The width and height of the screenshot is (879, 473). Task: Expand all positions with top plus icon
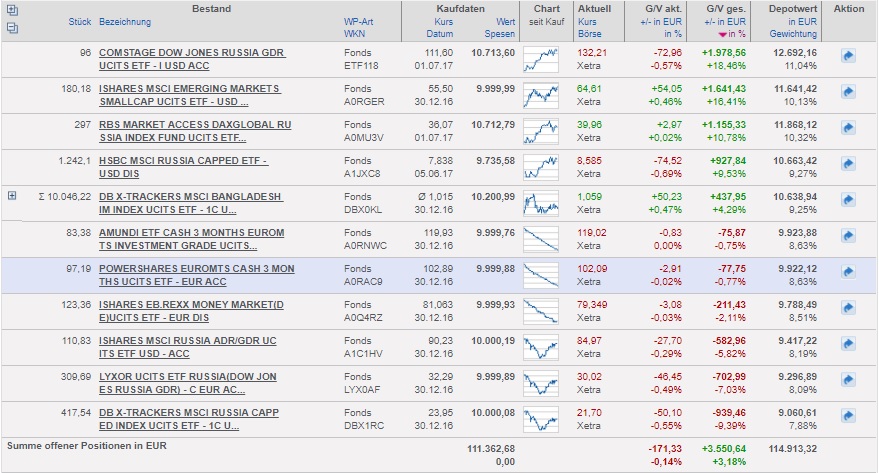click(11, 9)
